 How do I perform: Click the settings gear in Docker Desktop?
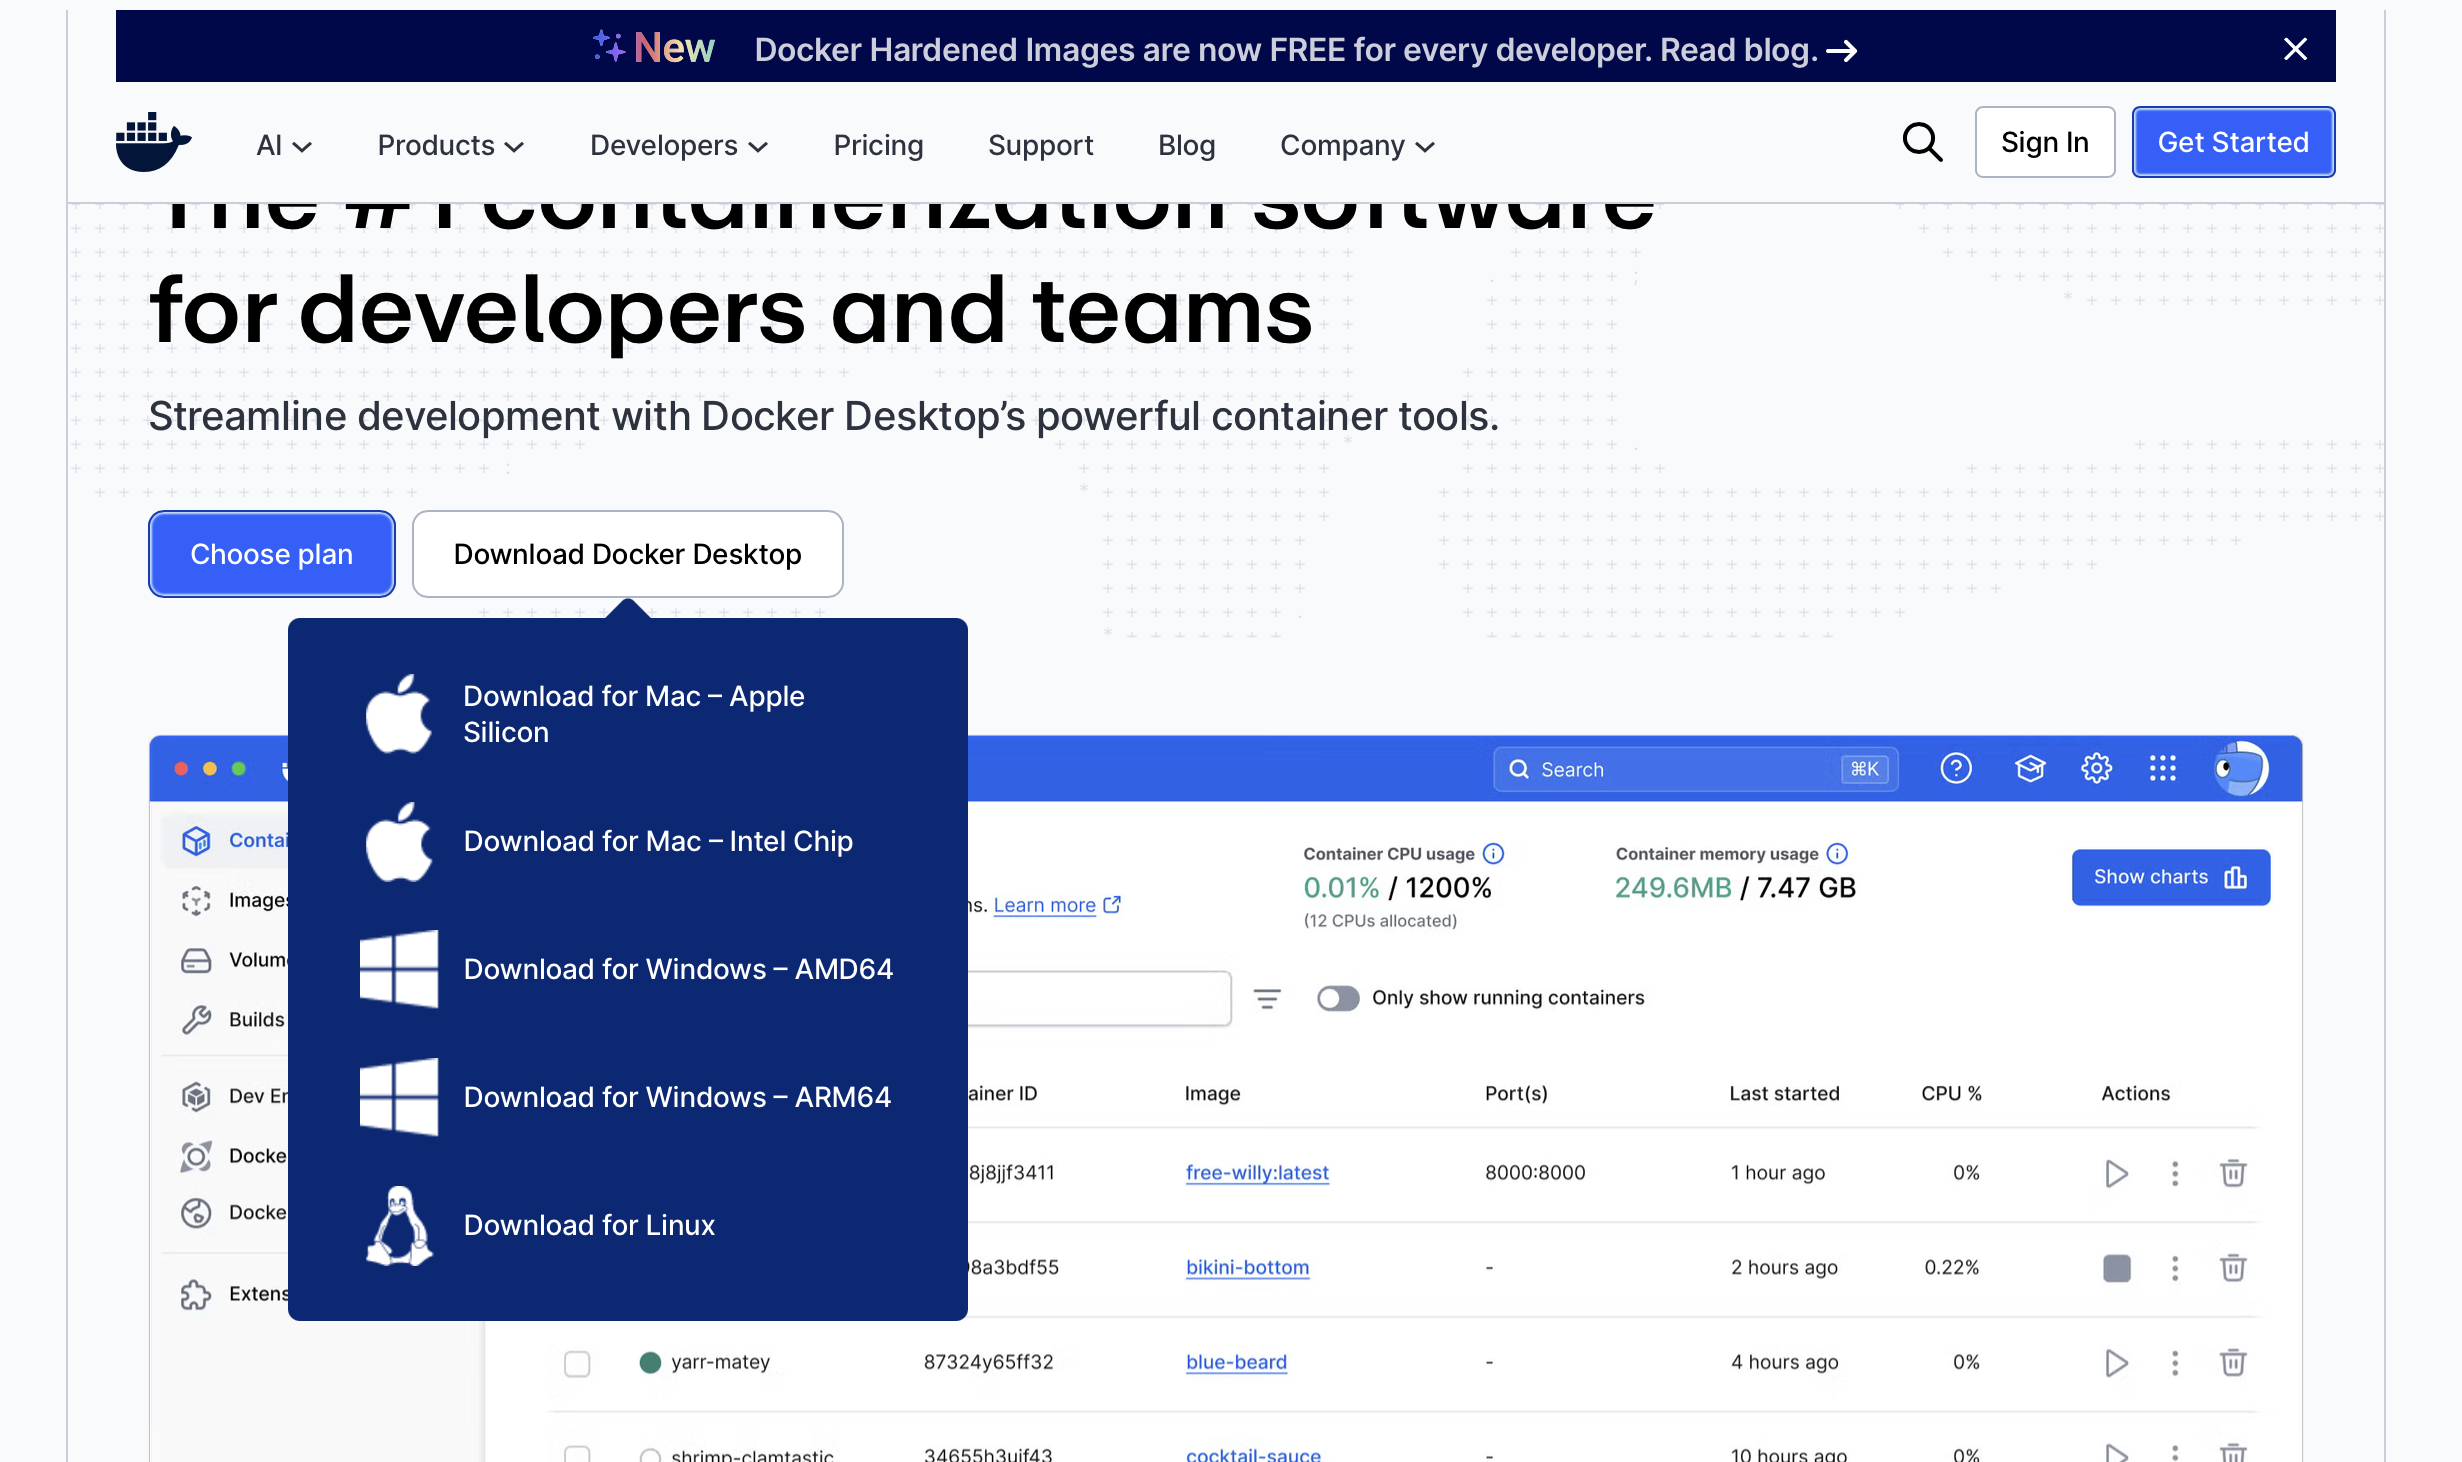point(2096,768)
